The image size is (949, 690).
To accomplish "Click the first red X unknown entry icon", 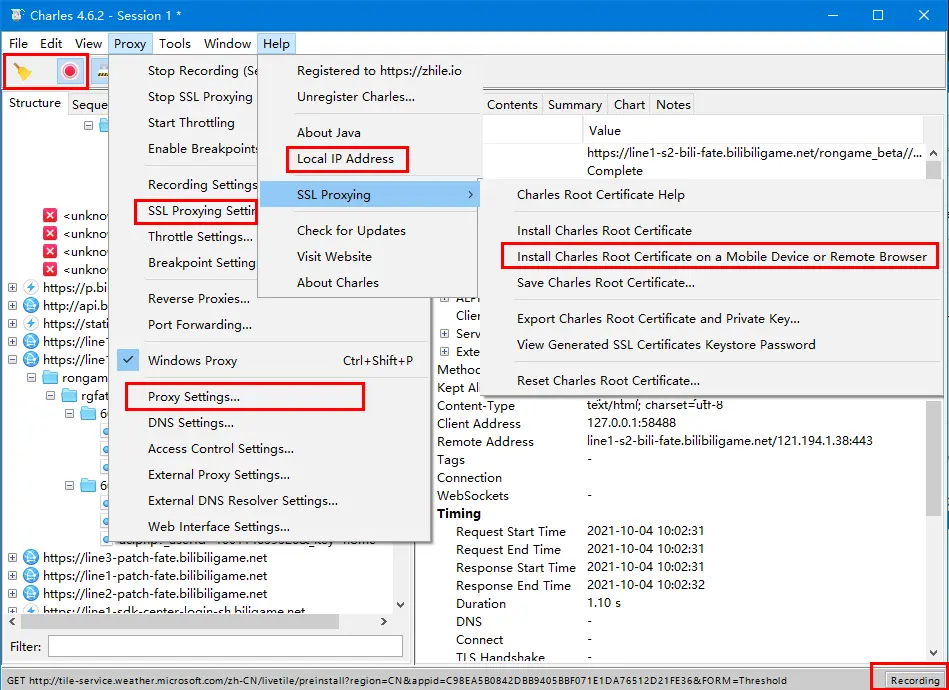I will pos(50,216).
